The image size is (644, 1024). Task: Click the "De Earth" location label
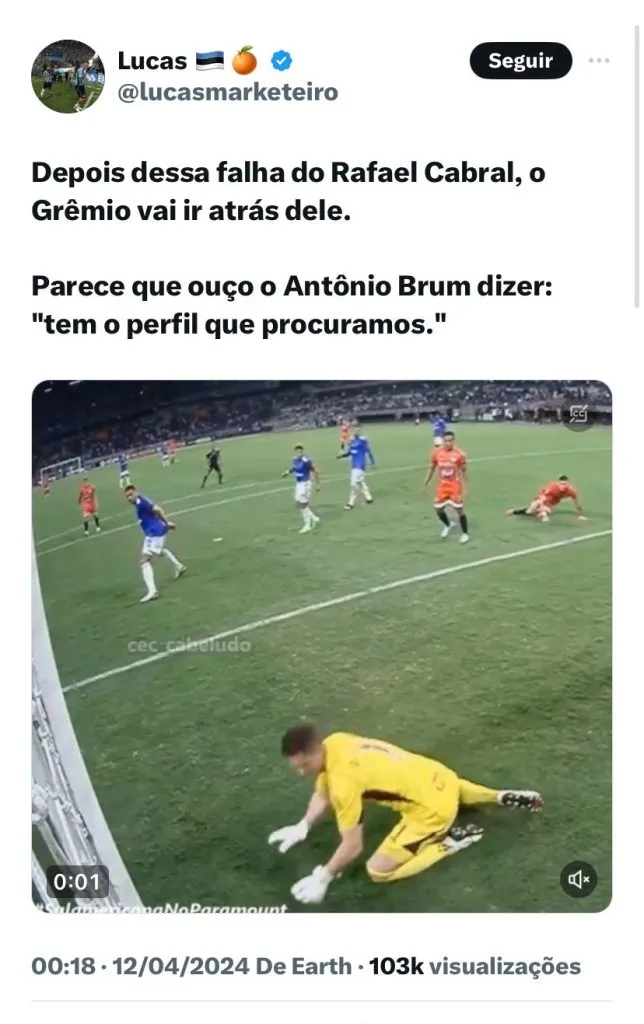click(x=303, y=966)
